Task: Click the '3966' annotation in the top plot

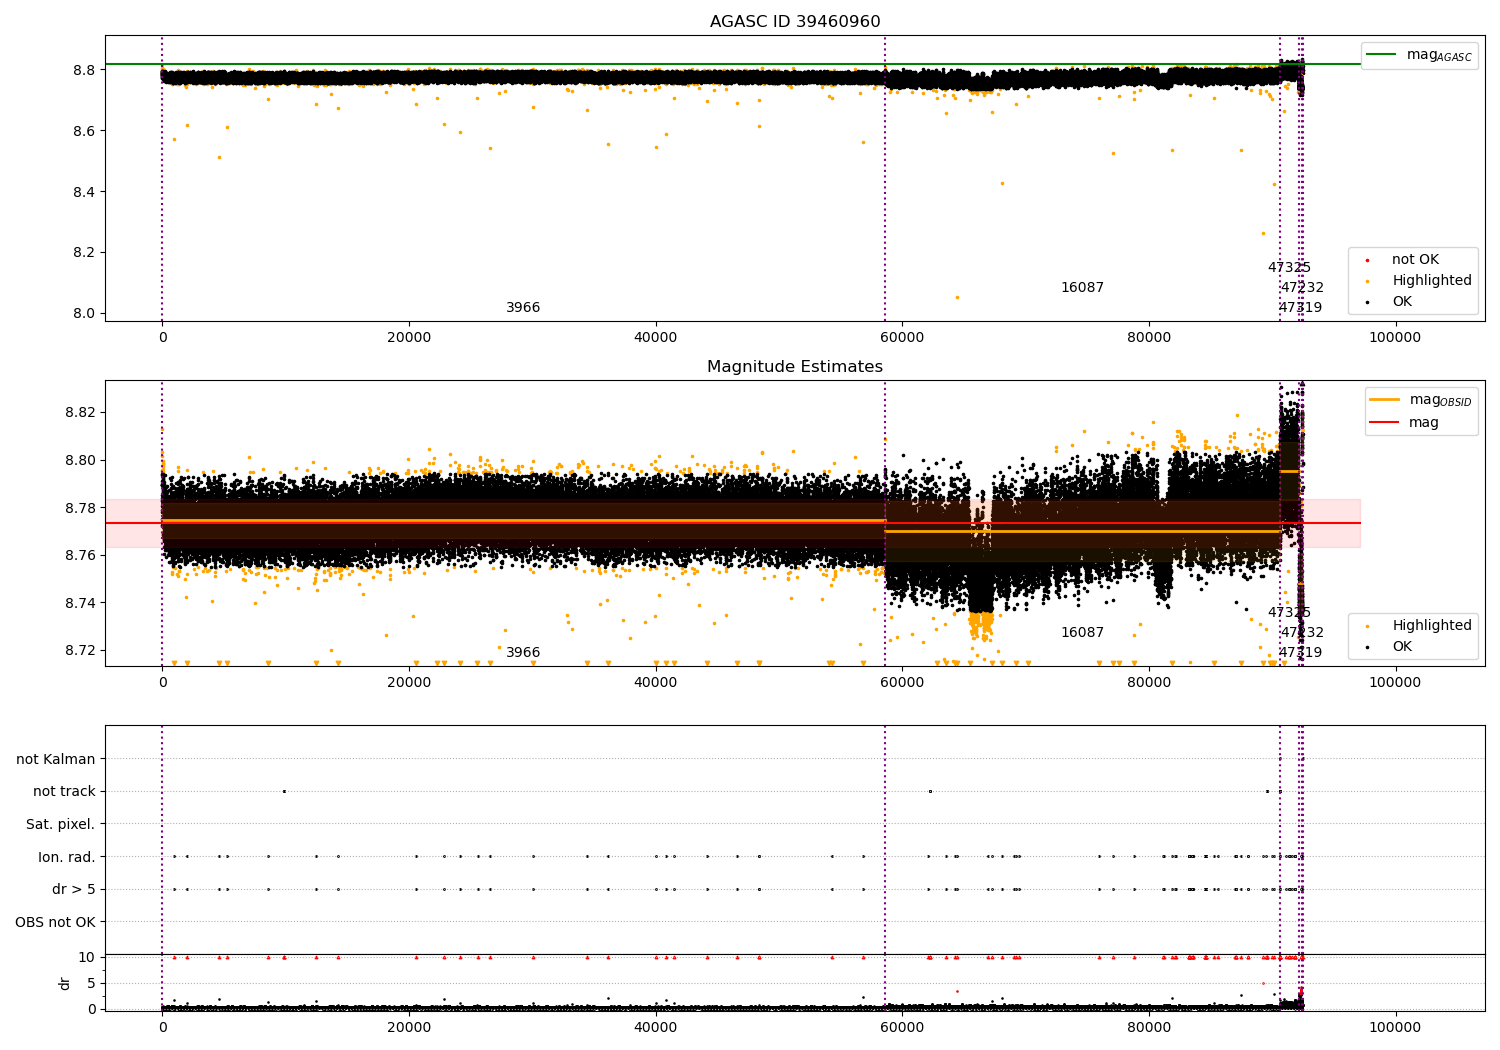Action: click(523, 308)
